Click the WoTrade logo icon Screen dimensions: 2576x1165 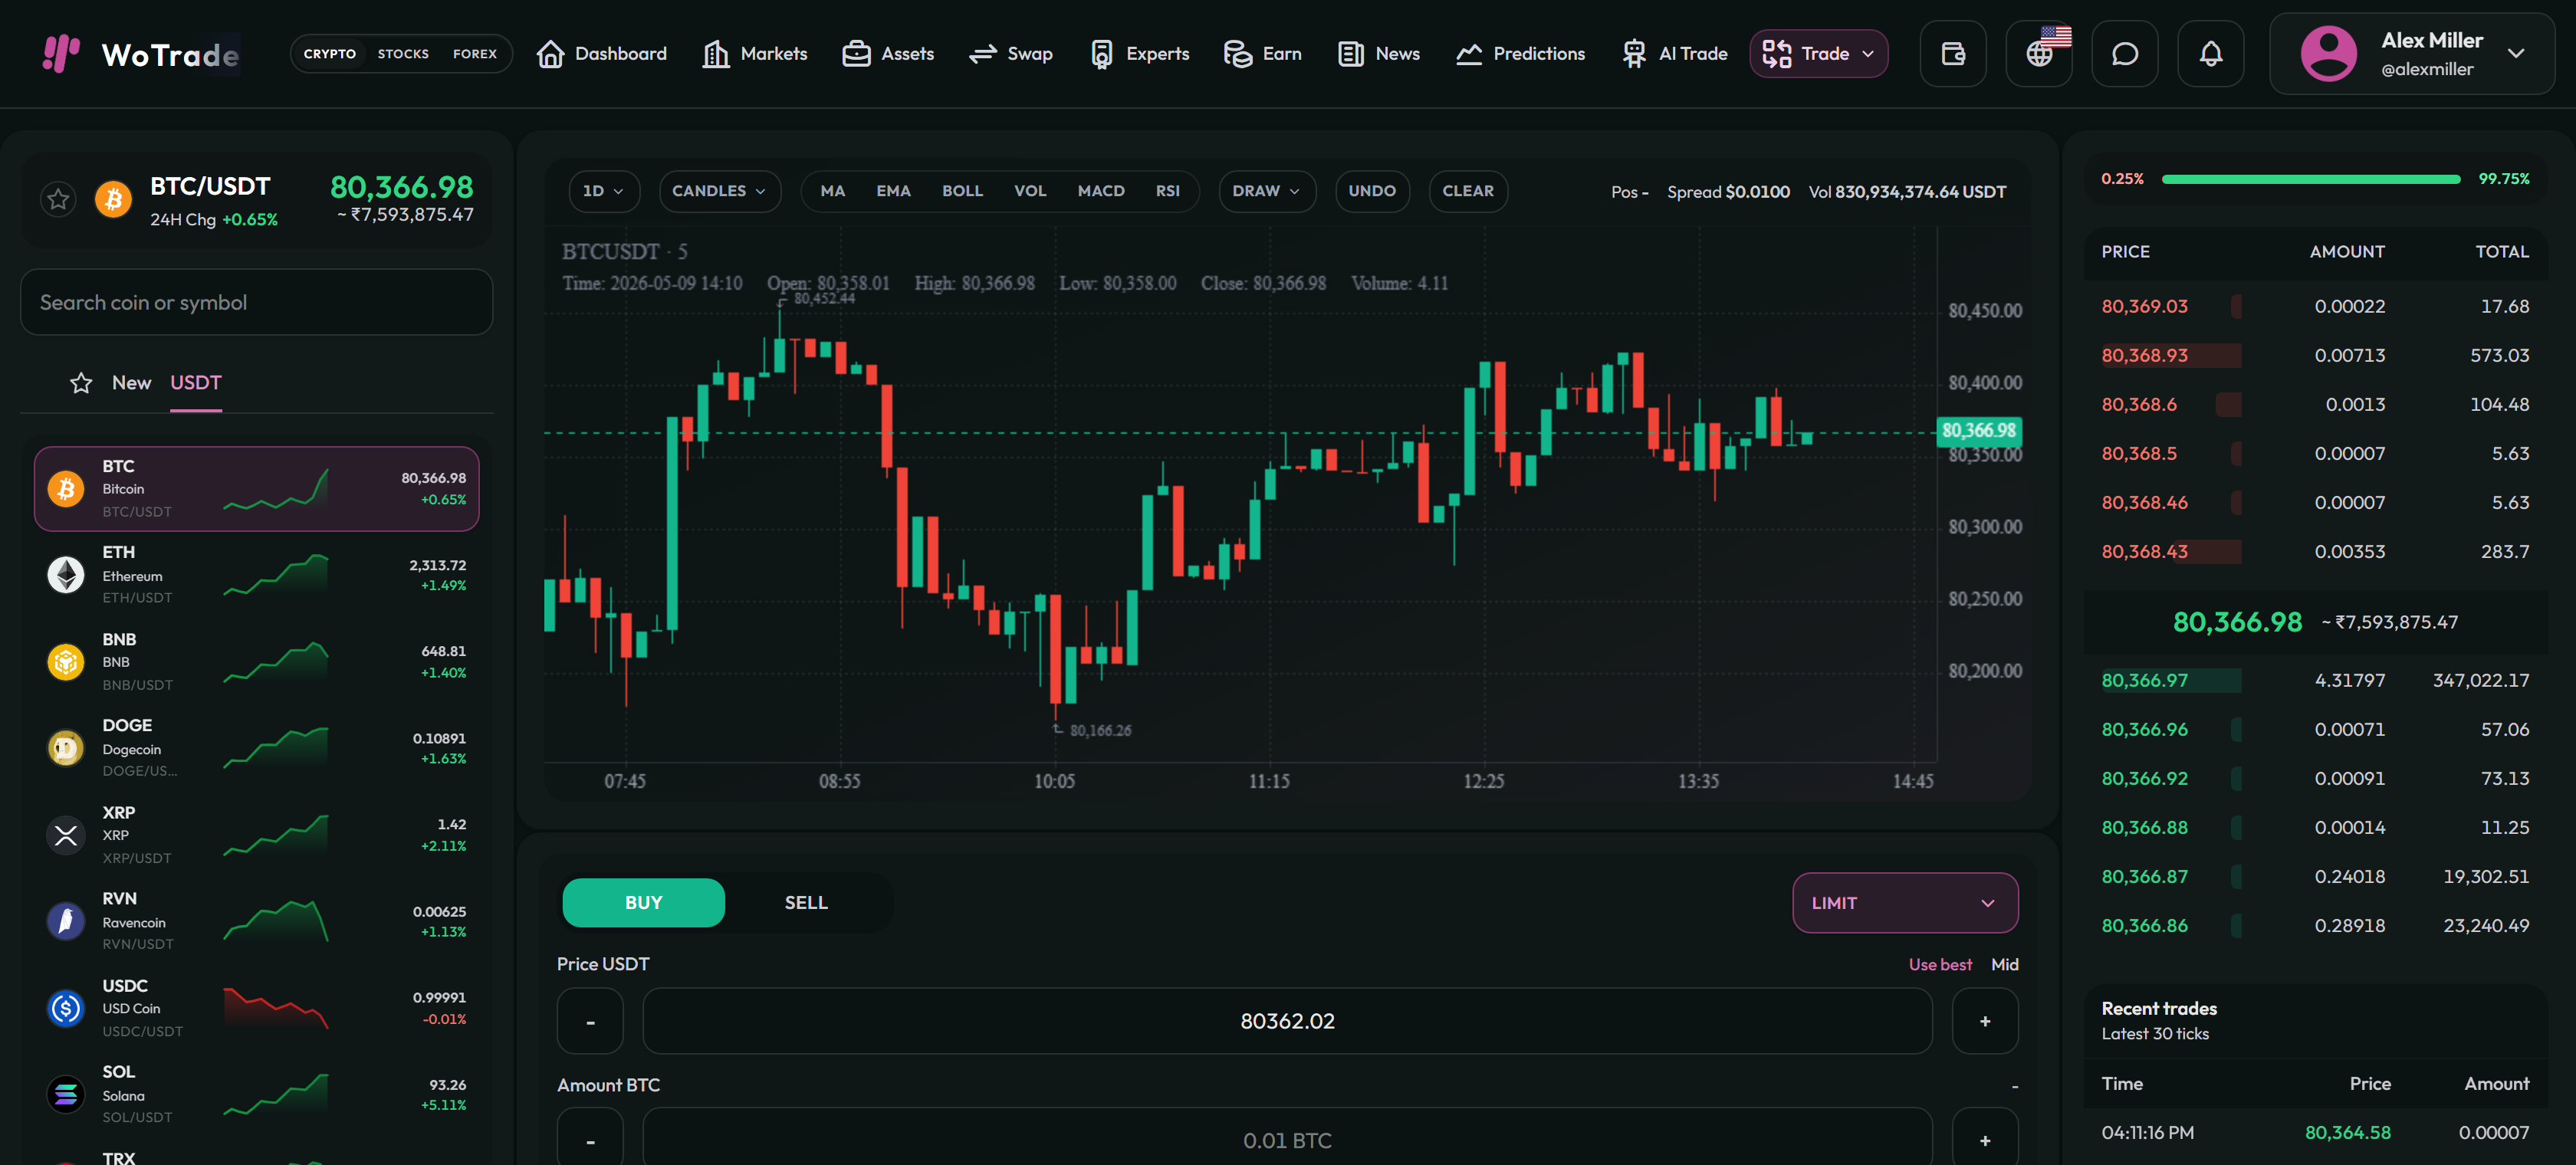(60, 54)
